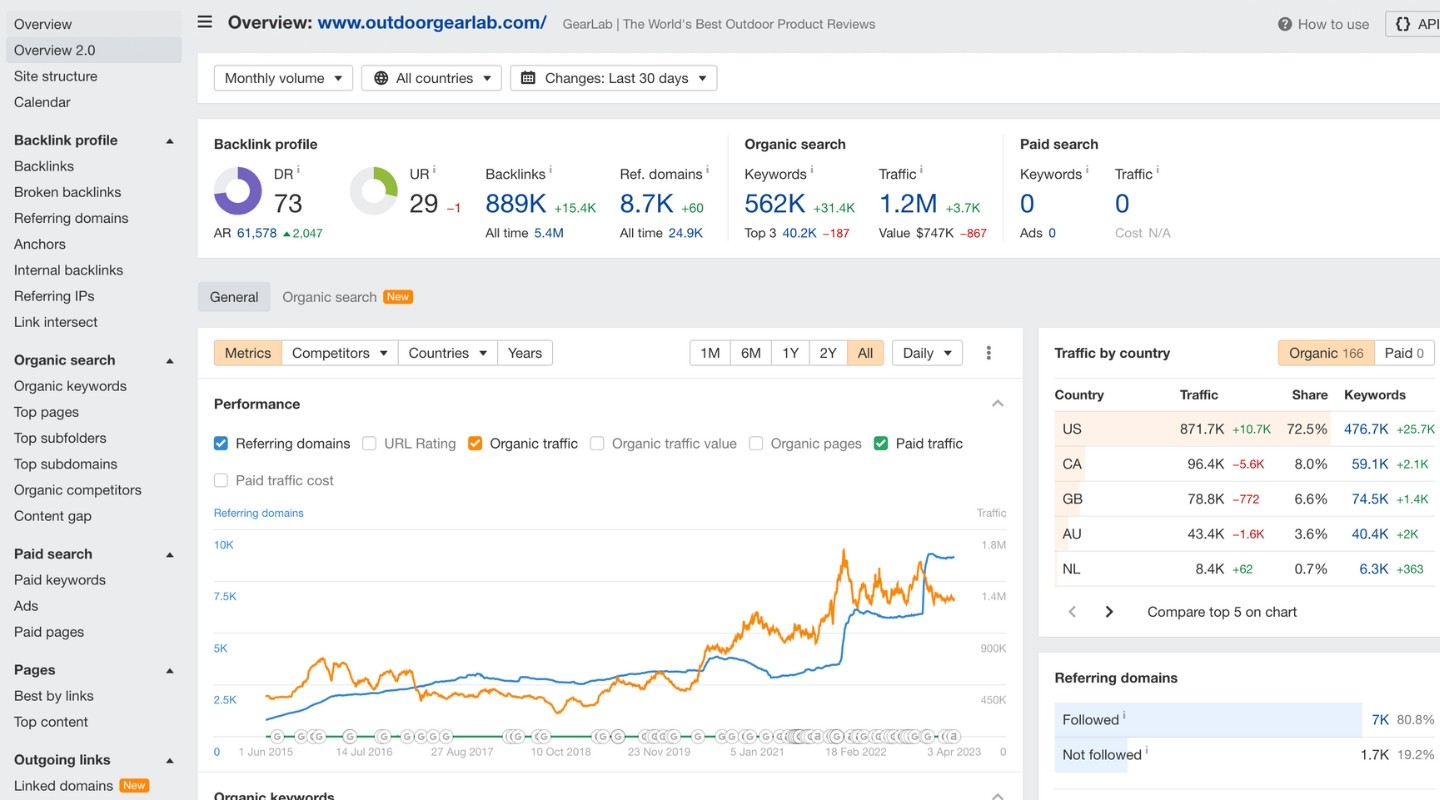Image resolution: width=1440 pixels, height=800 pixels.
Task: Click the DR info tooltip icon
Action: (x=298, y=170)
